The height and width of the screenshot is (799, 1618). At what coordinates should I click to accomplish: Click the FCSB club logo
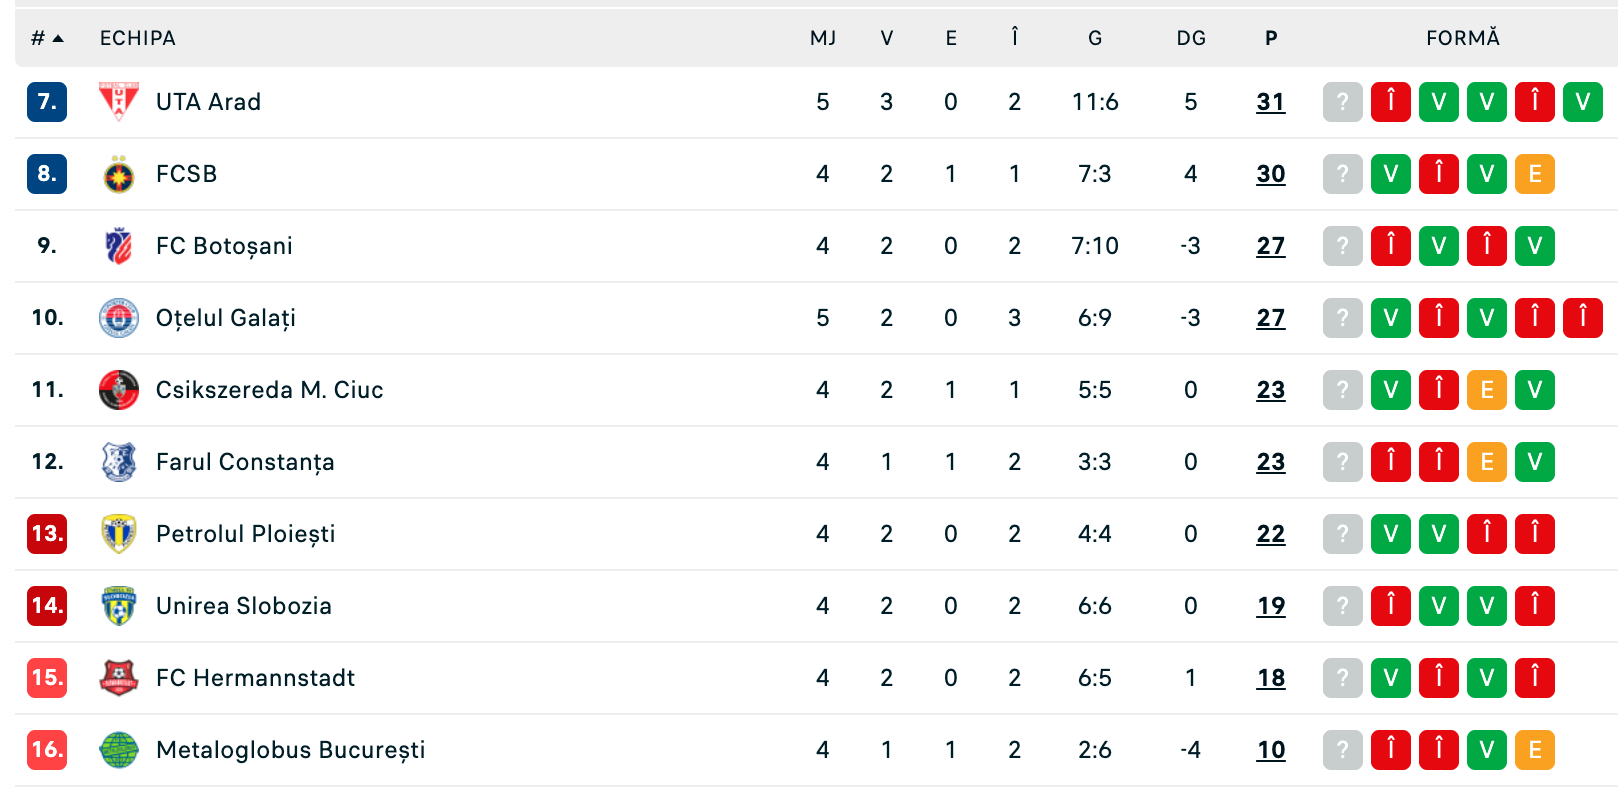(x=119, y=174)
